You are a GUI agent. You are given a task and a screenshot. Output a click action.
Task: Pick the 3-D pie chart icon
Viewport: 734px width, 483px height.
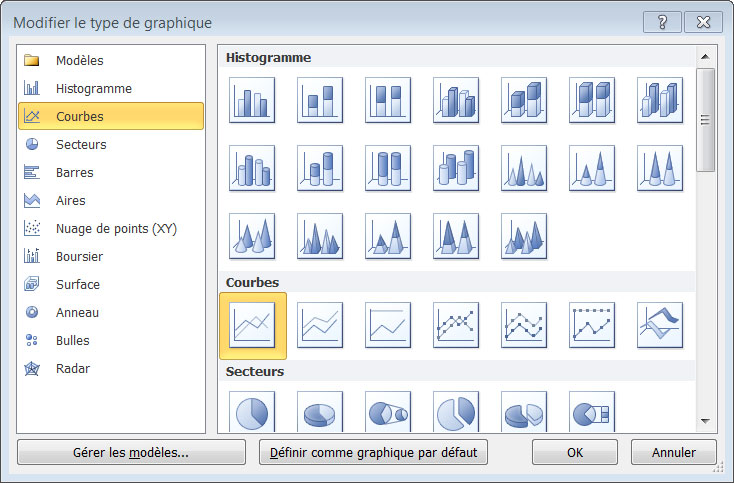click(320, 412)
